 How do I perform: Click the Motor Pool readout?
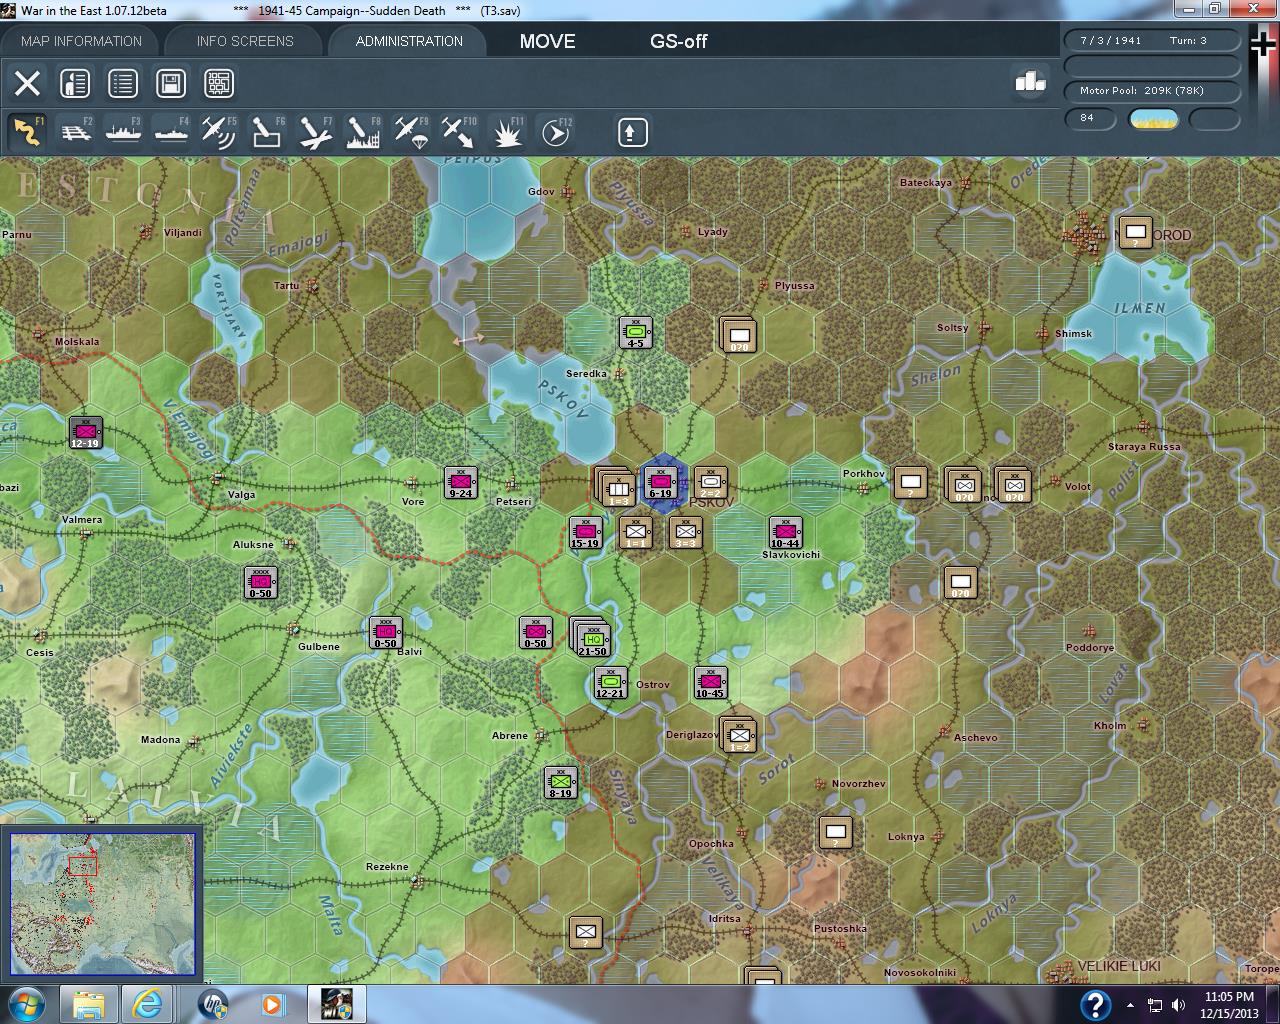click(1152, 91)
